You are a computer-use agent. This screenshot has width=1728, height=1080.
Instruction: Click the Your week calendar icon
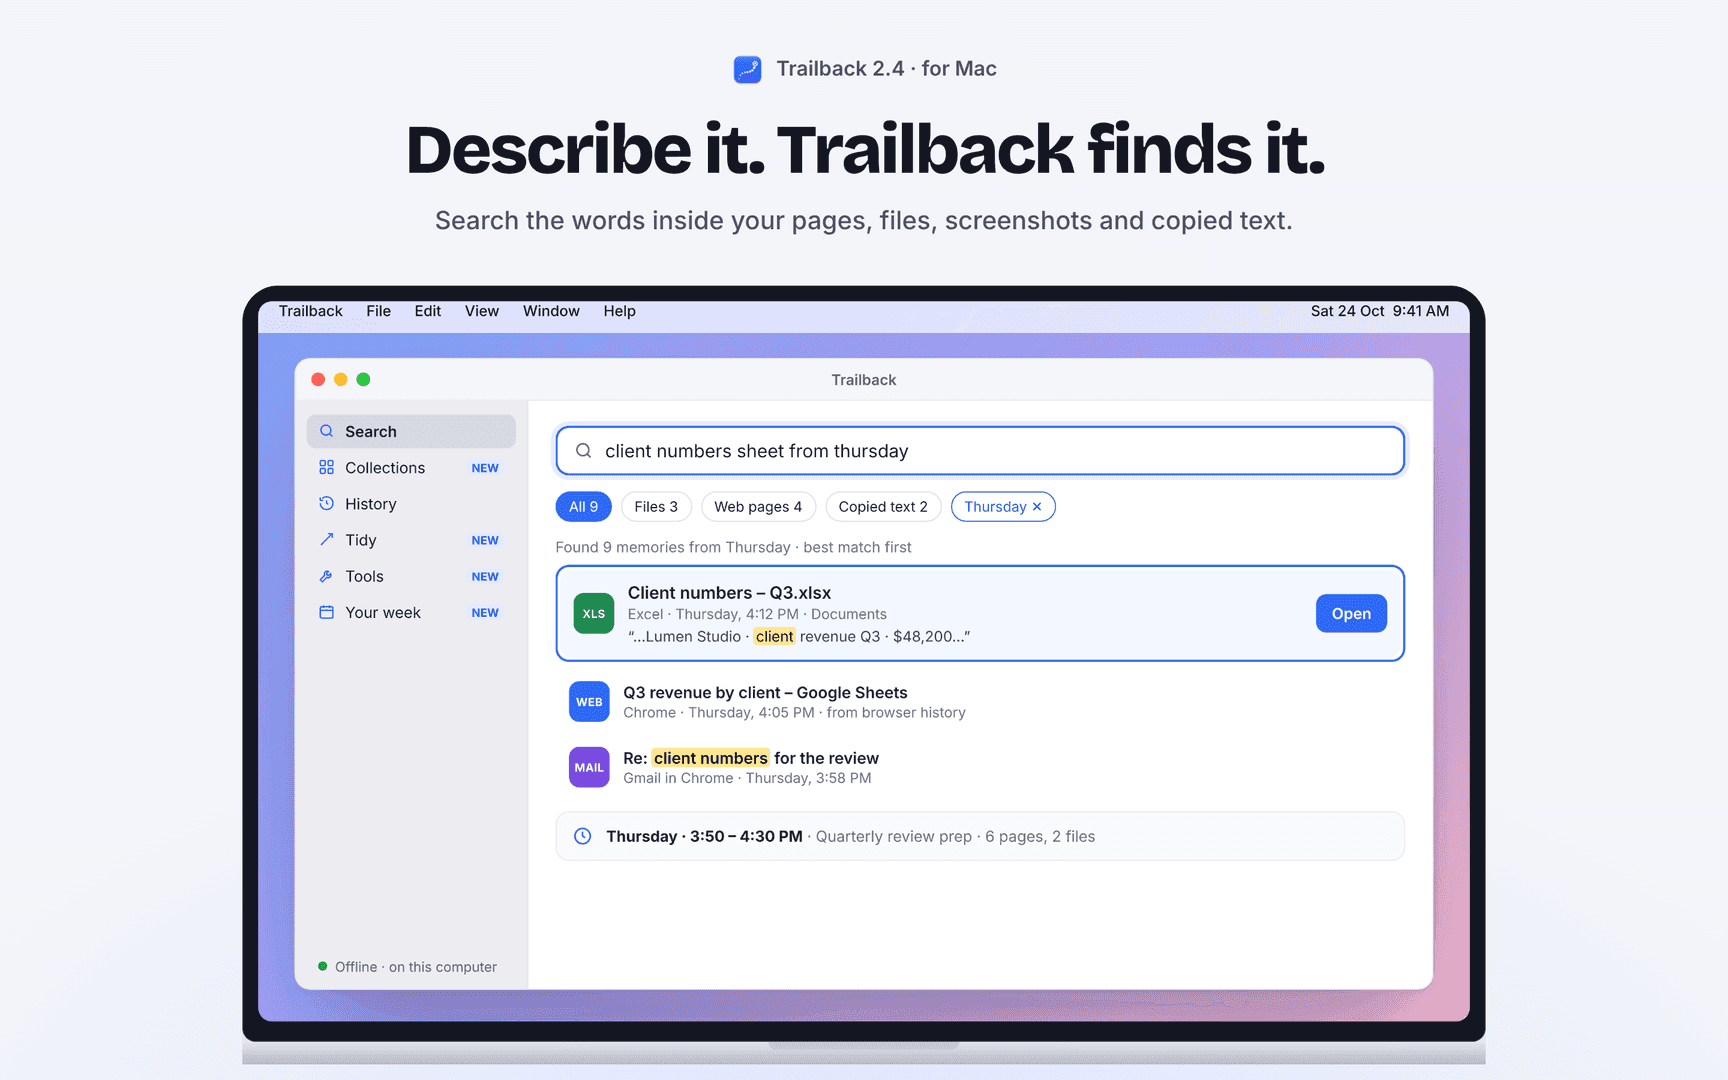coord(326,612)
